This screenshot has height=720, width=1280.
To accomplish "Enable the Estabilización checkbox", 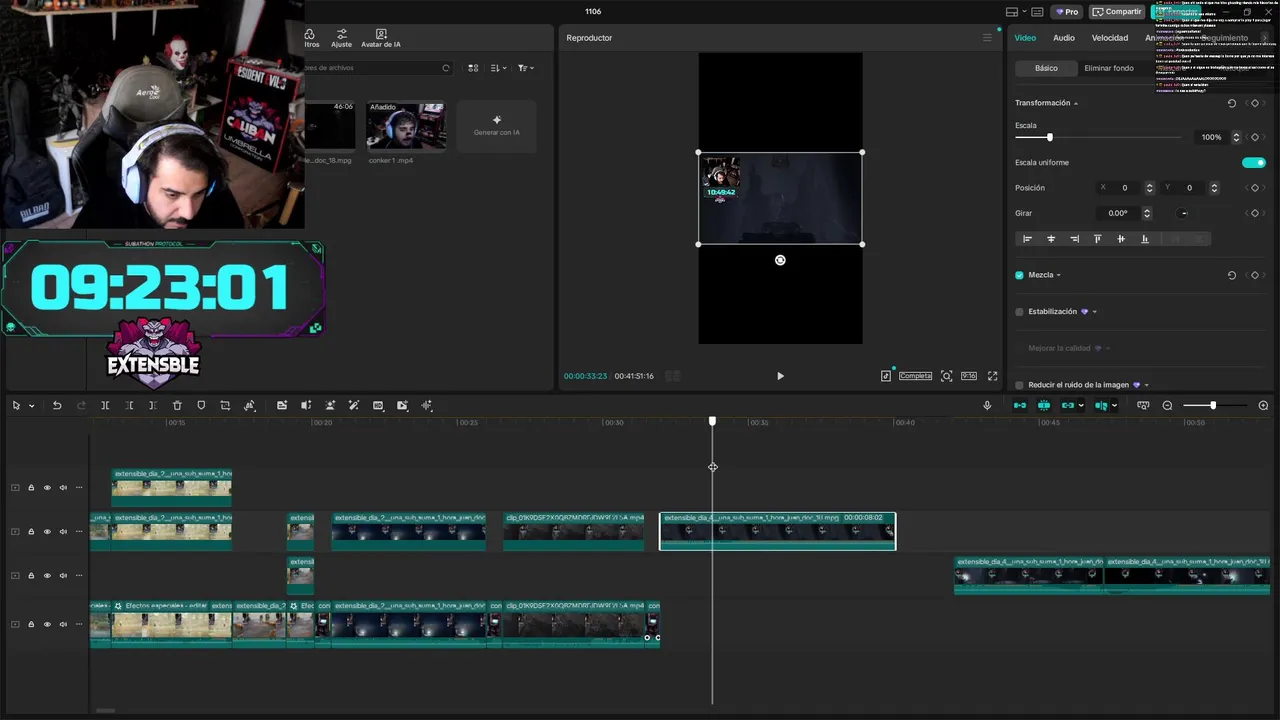I will tap(1020, 312).
